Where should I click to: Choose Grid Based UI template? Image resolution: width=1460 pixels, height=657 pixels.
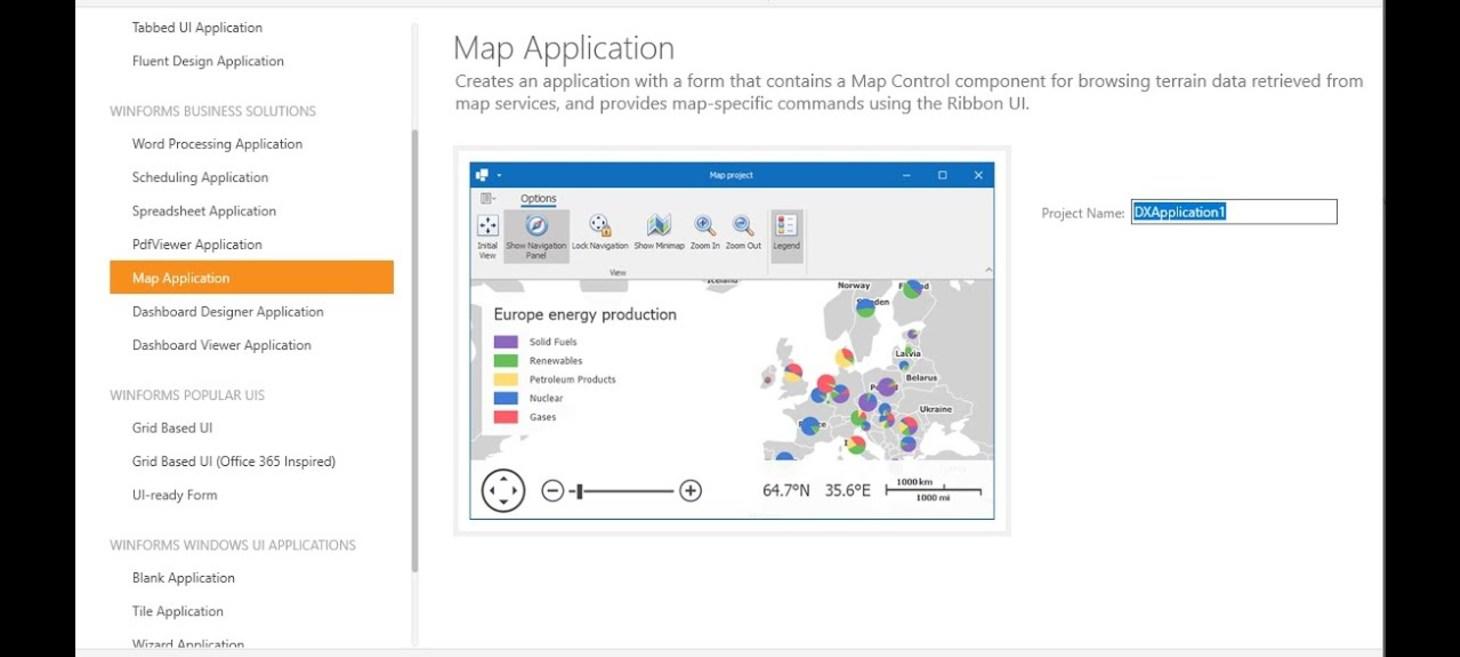(172, 428)
